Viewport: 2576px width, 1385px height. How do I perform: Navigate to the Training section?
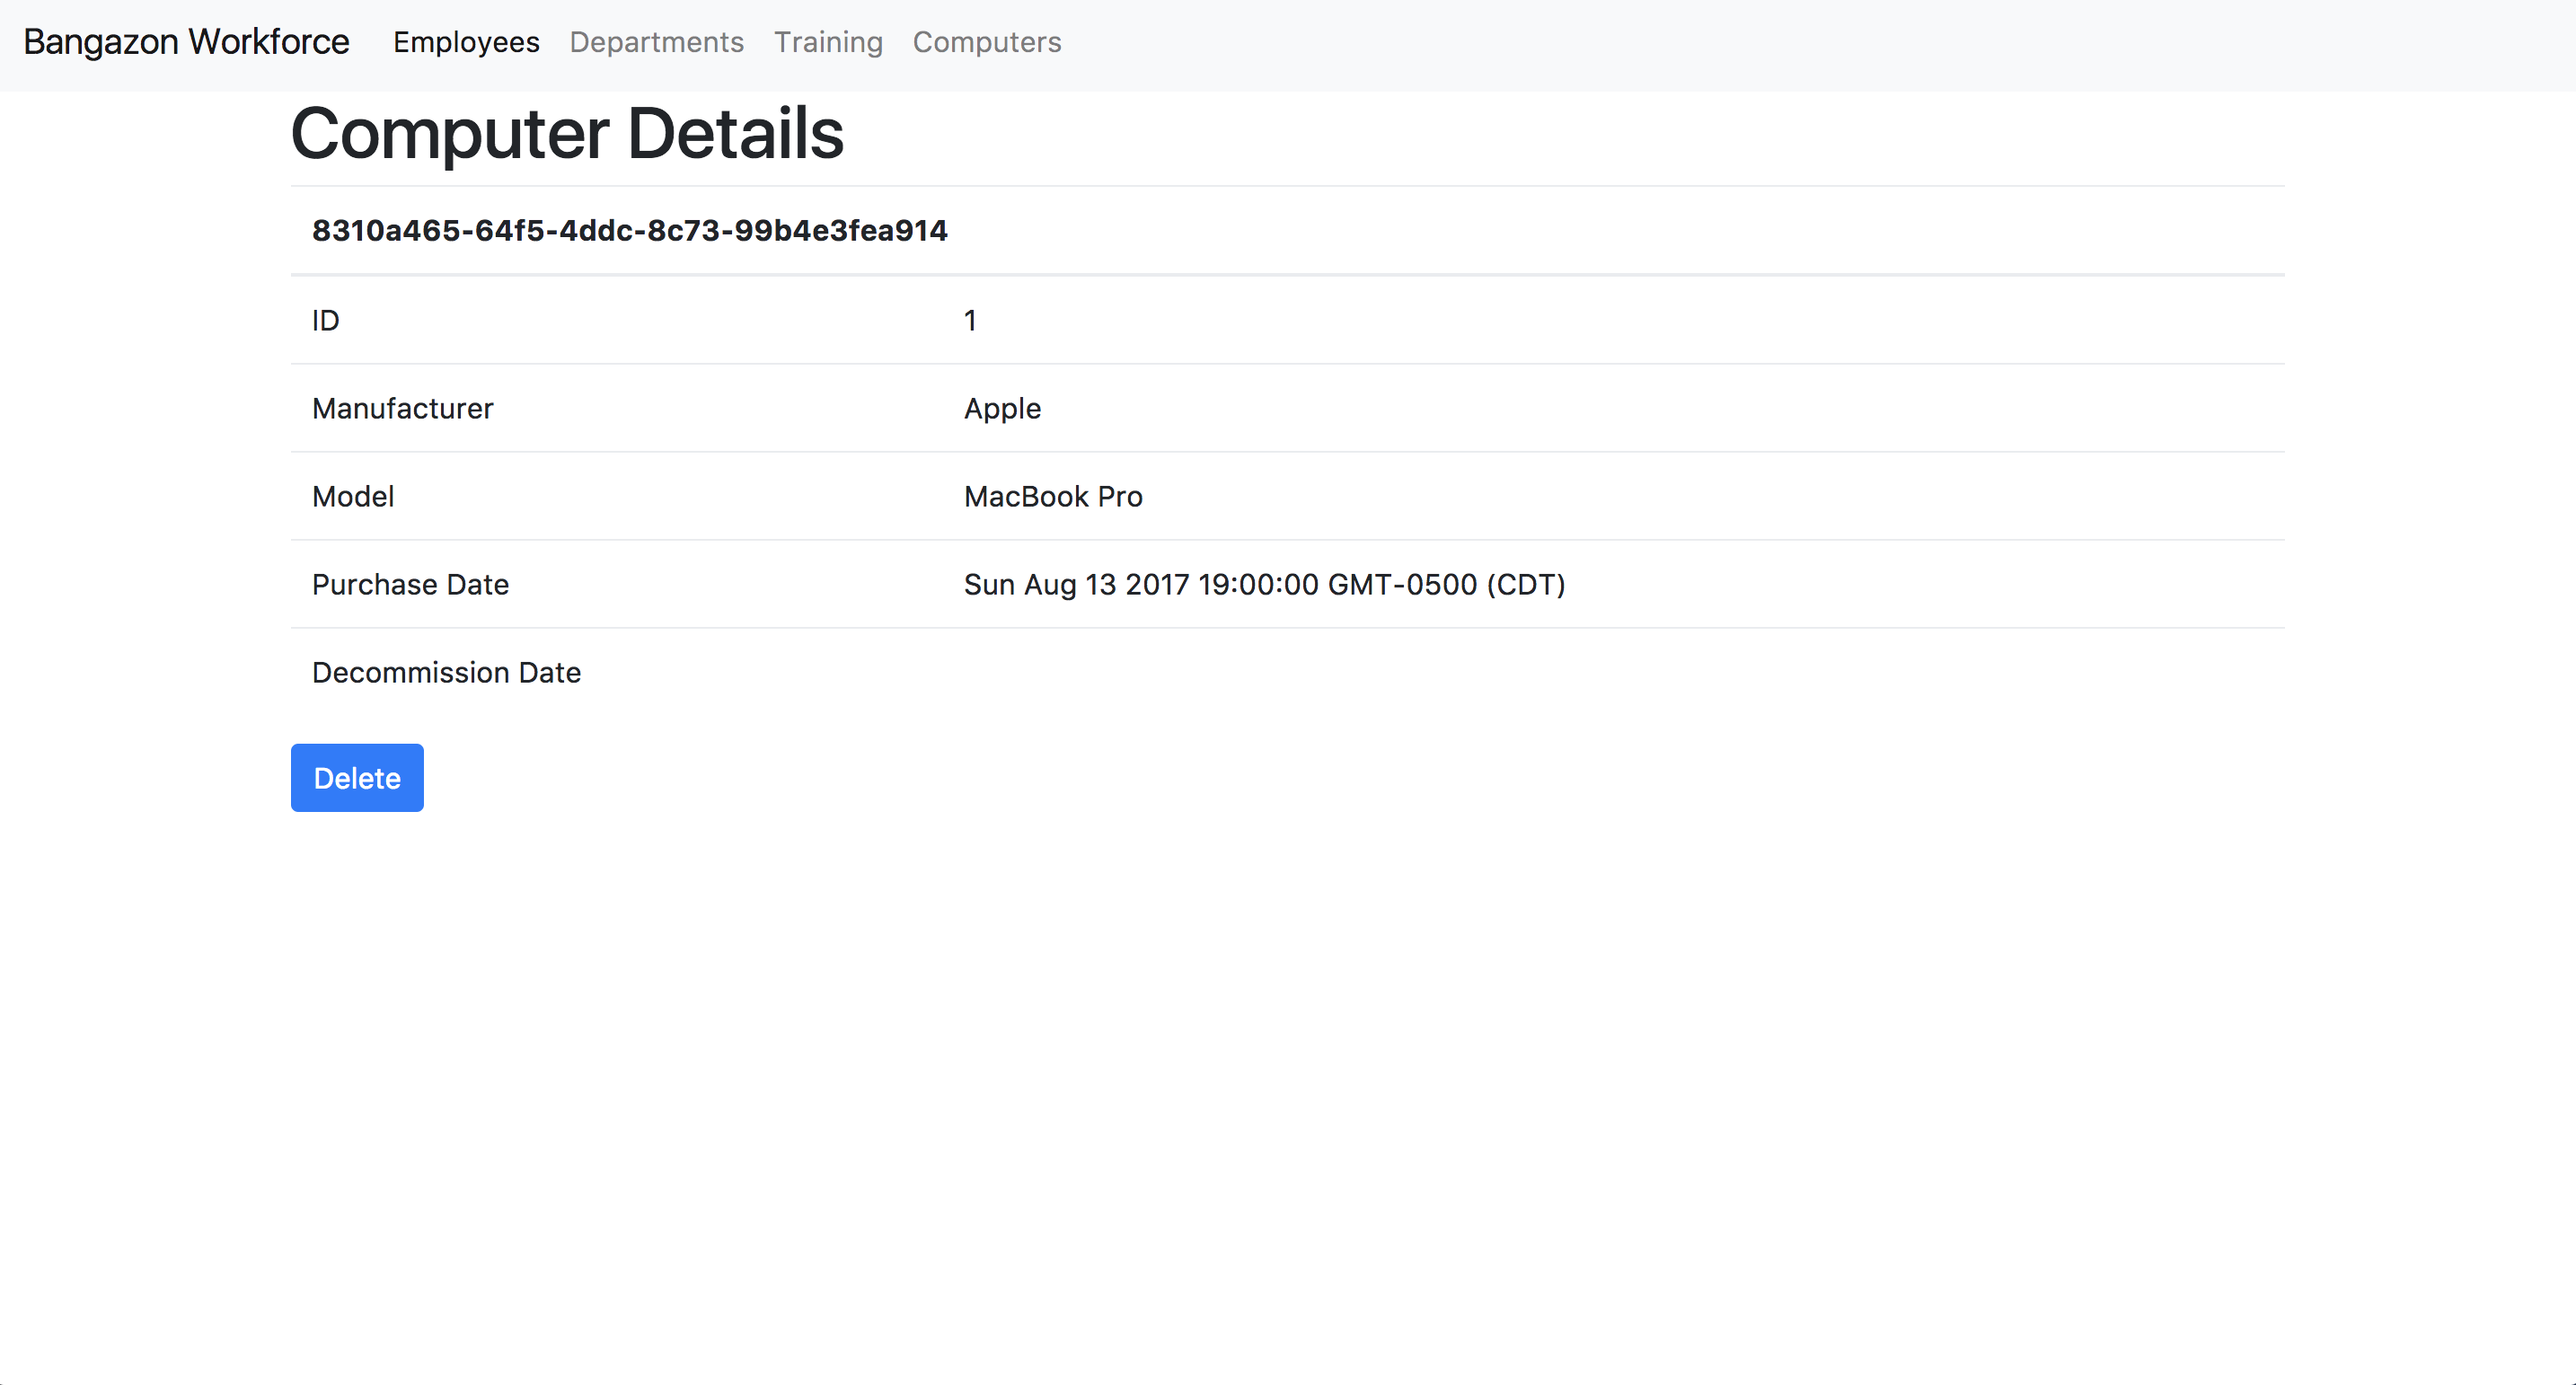click(x=828, y=42)
